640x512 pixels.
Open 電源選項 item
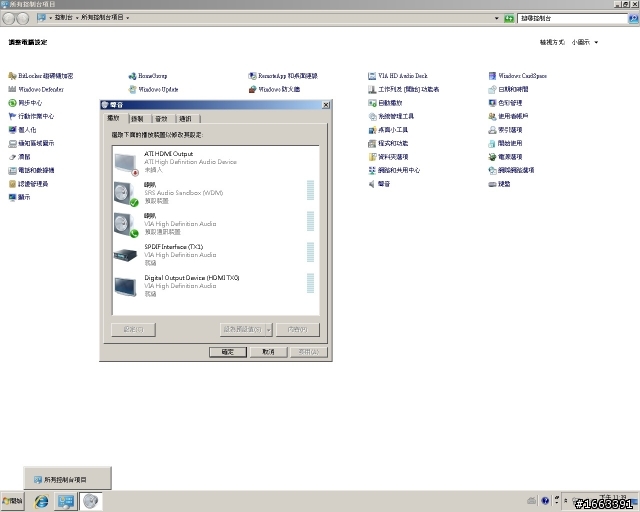pyautogui.click(x=505, y=157)
